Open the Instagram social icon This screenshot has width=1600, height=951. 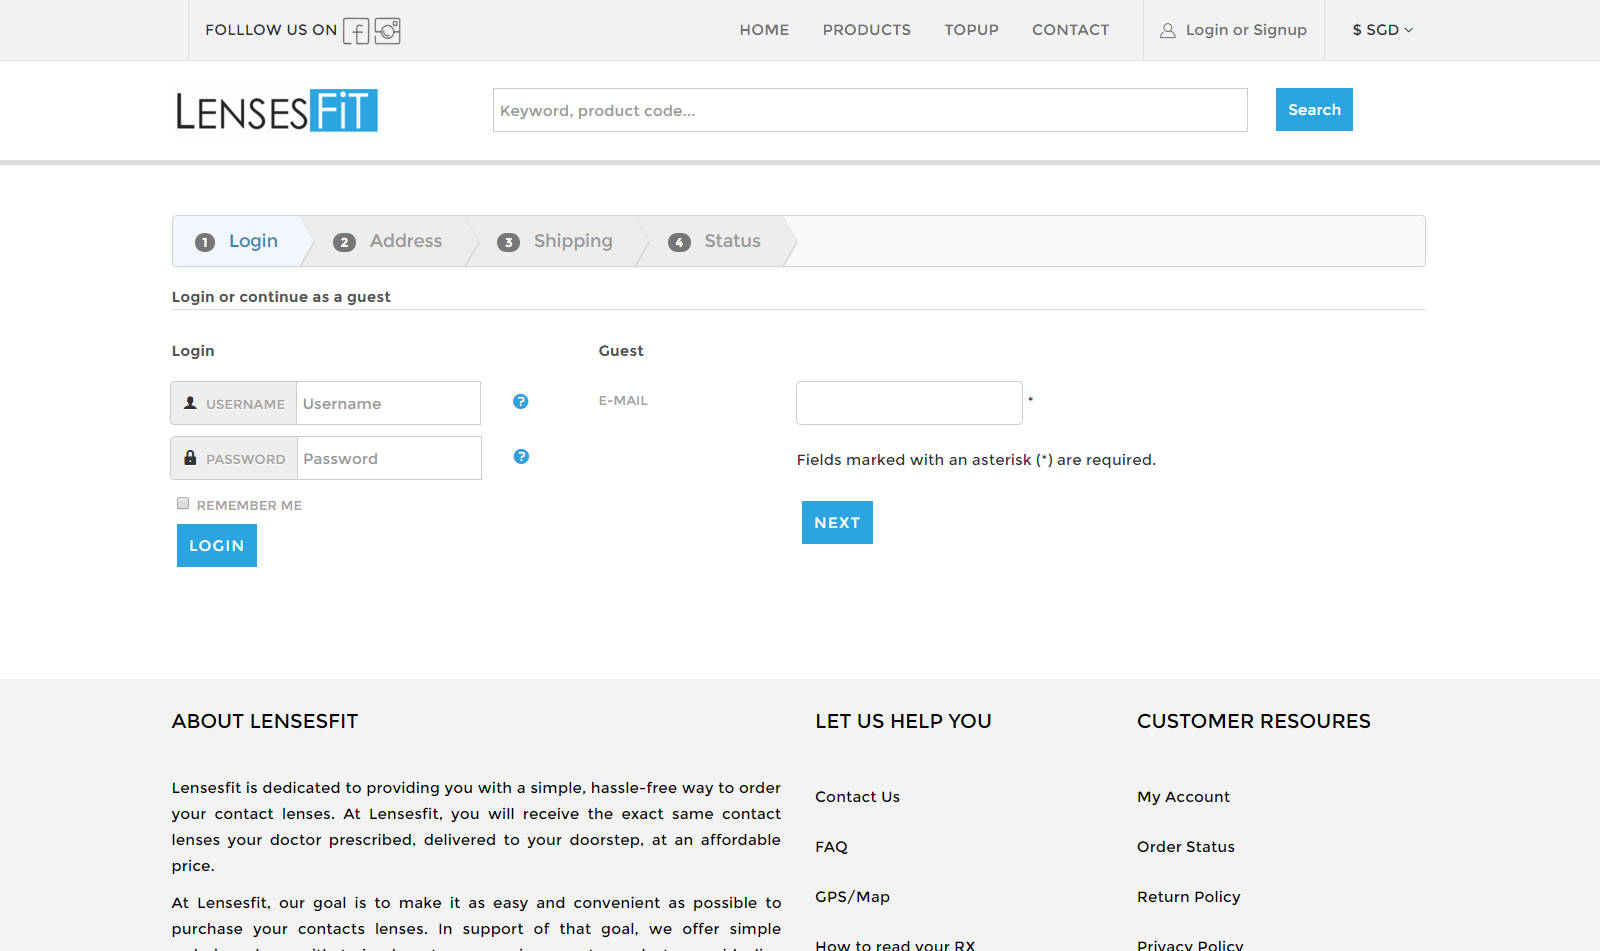[388, 31]
